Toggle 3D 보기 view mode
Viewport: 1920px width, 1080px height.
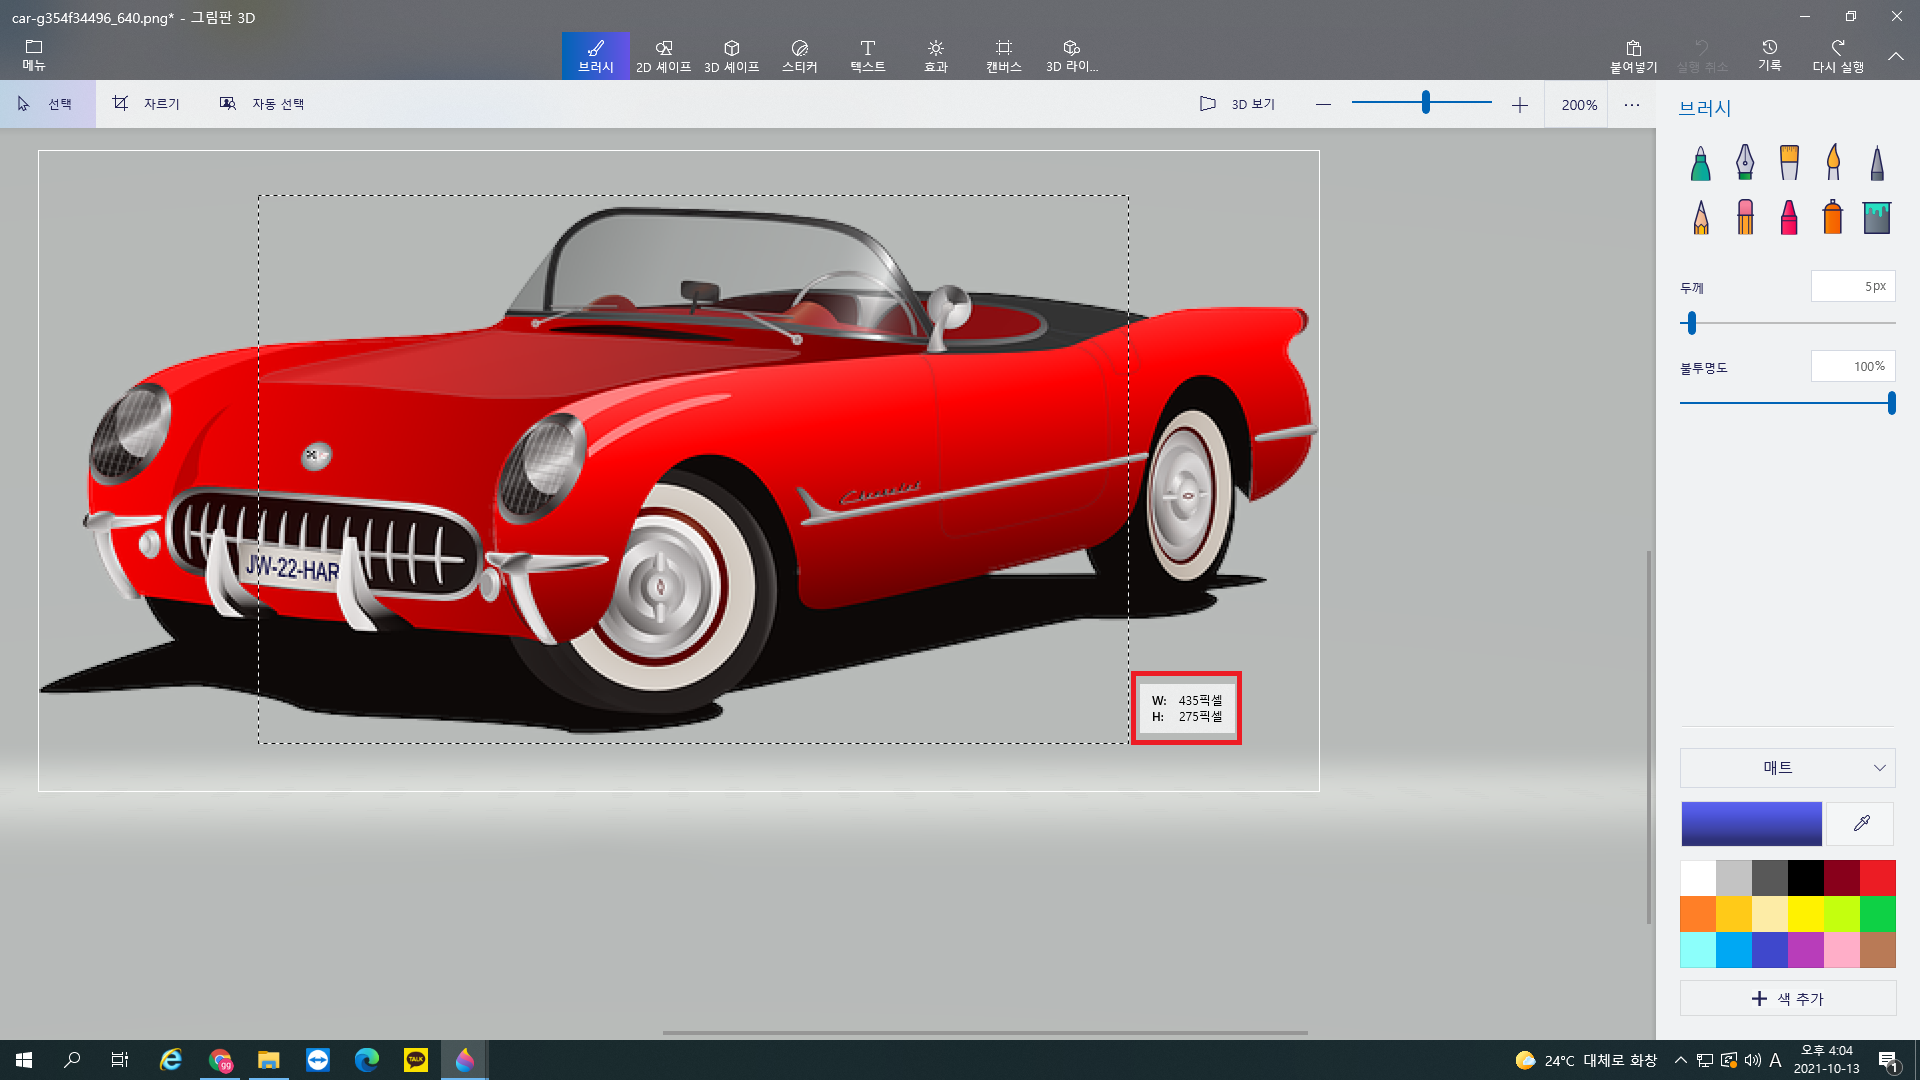pos(1238,104)
